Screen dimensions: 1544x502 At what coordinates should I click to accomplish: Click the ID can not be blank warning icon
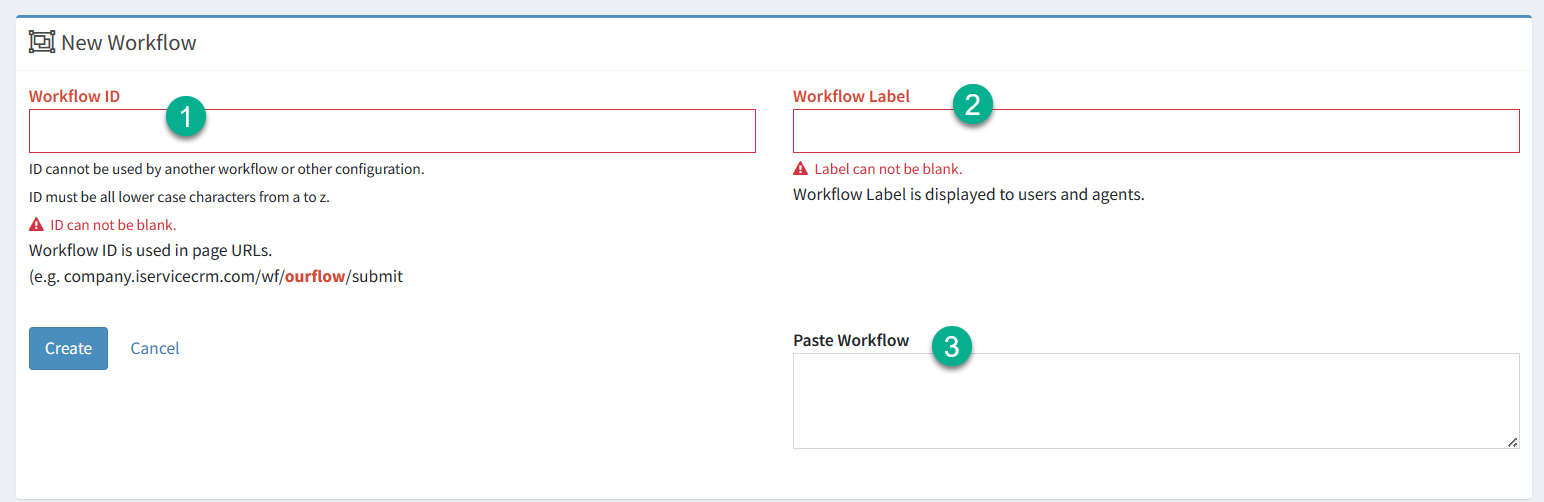tap(37, 225)
